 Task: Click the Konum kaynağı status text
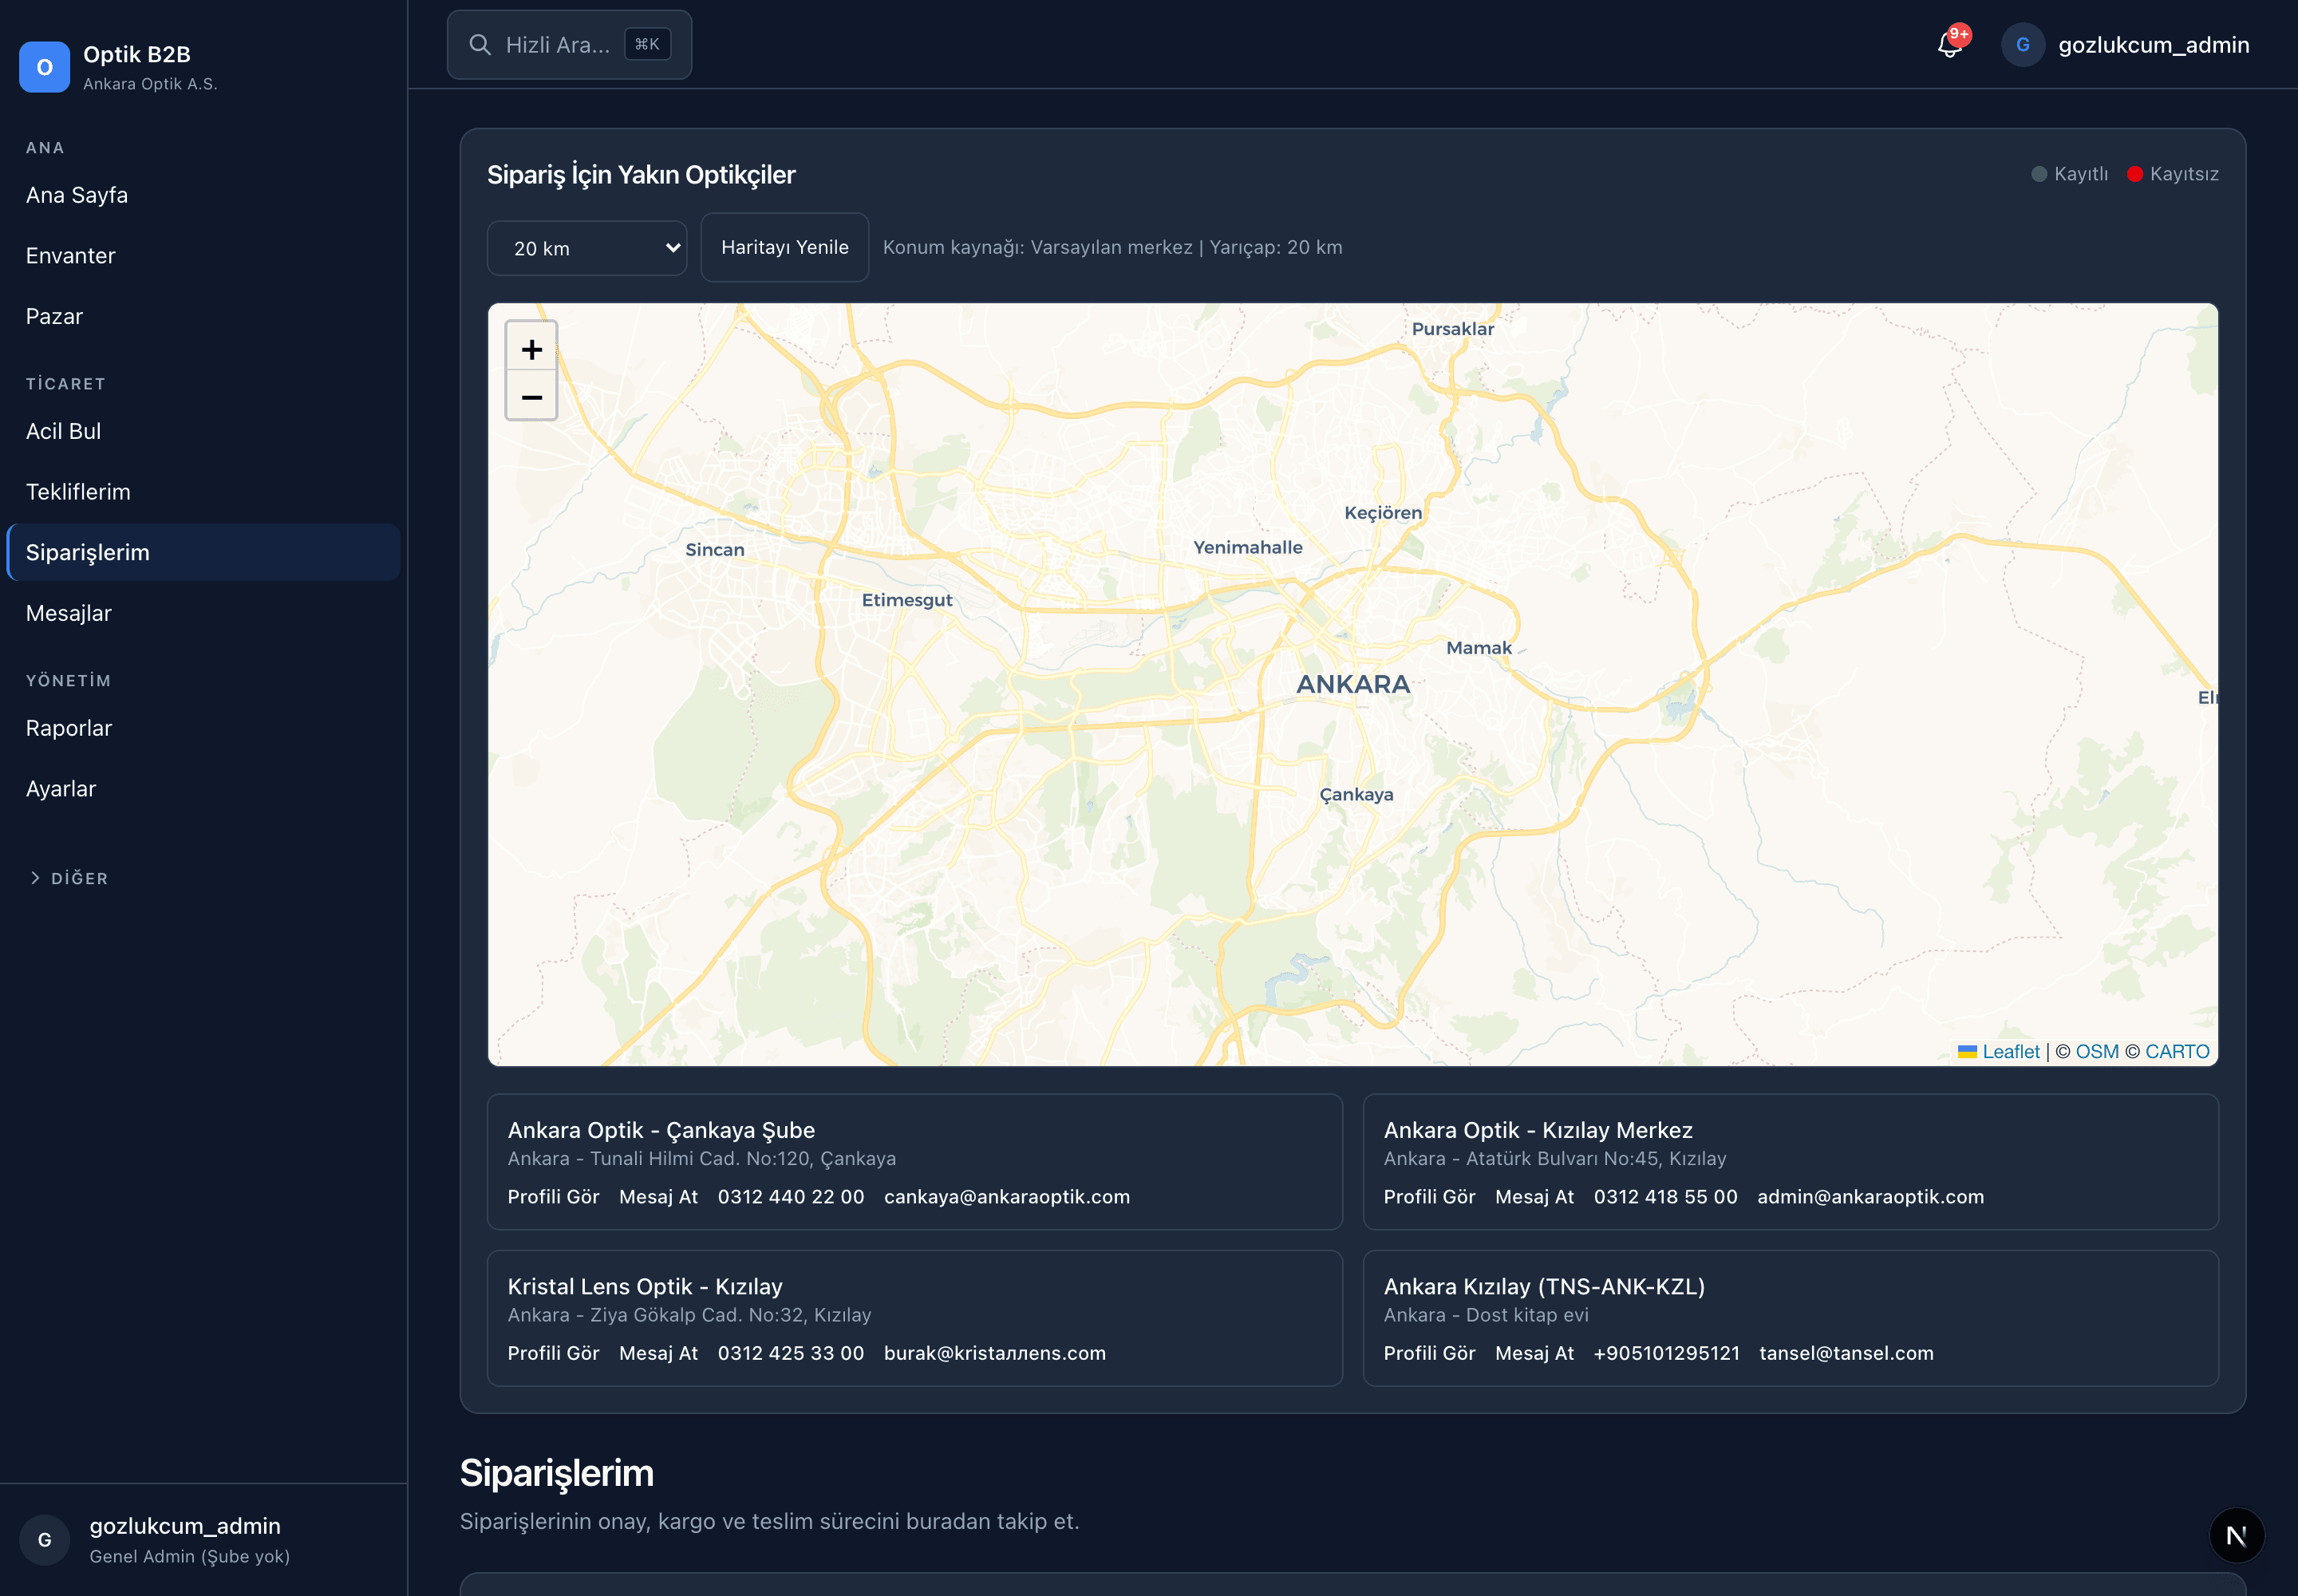[1112, 247]
